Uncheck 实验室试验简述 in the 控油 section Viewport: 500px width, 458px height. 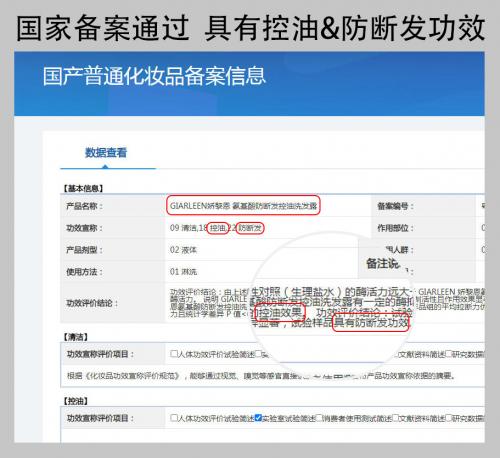point(258,418)
